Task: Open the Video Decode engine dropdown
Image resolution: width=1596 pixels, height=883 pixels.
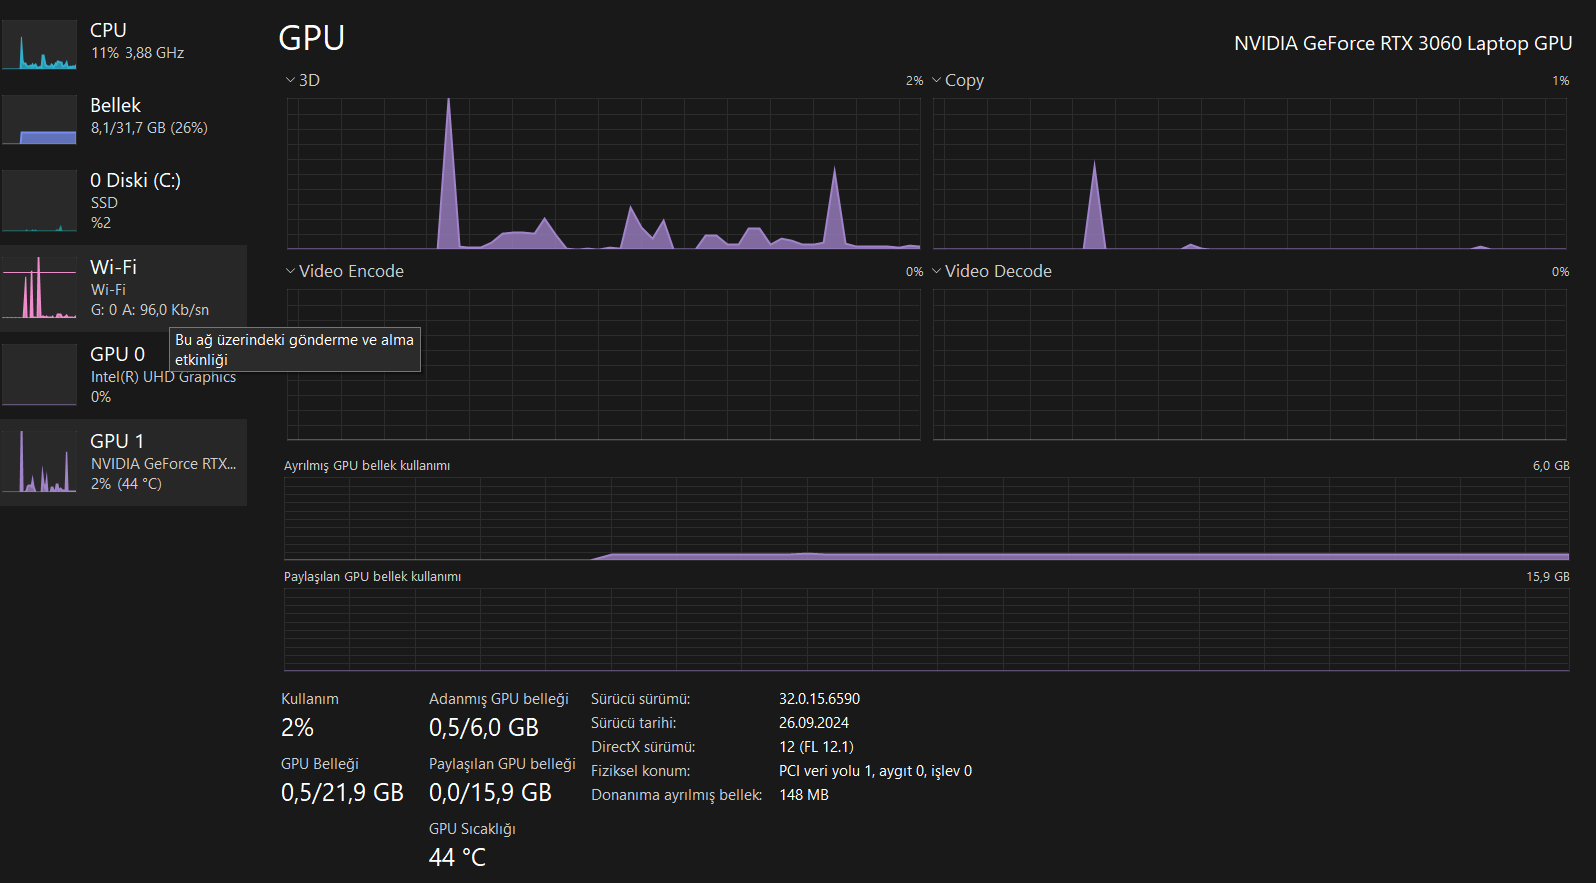Action: coord(991,271)
